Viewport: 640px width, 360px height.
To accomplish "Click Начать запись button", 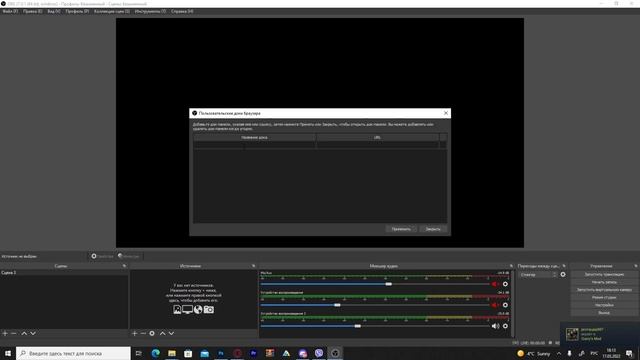I will click(x=604, y=282).
